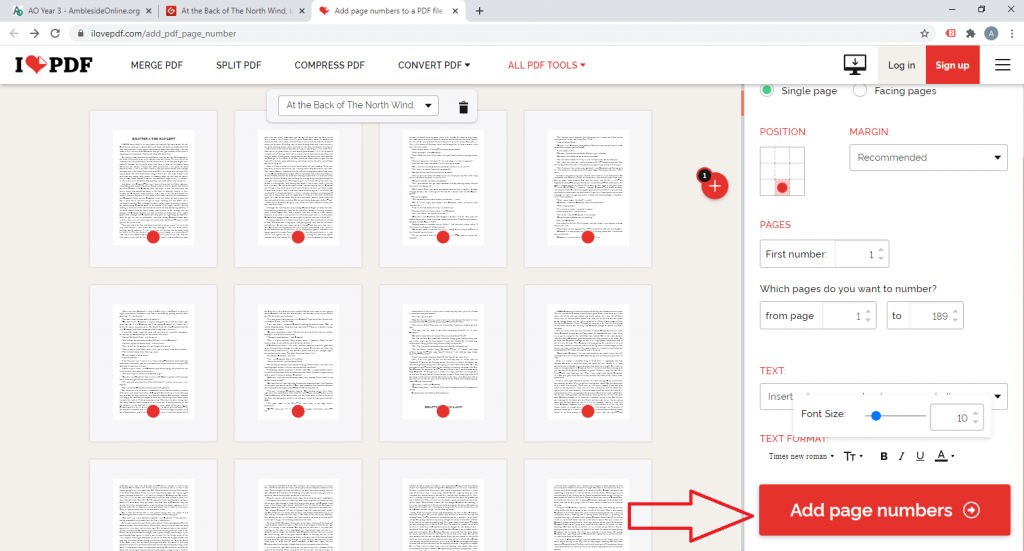Open the desktop app download icon
Screen dimensions: 1024x551
[854, 65]
